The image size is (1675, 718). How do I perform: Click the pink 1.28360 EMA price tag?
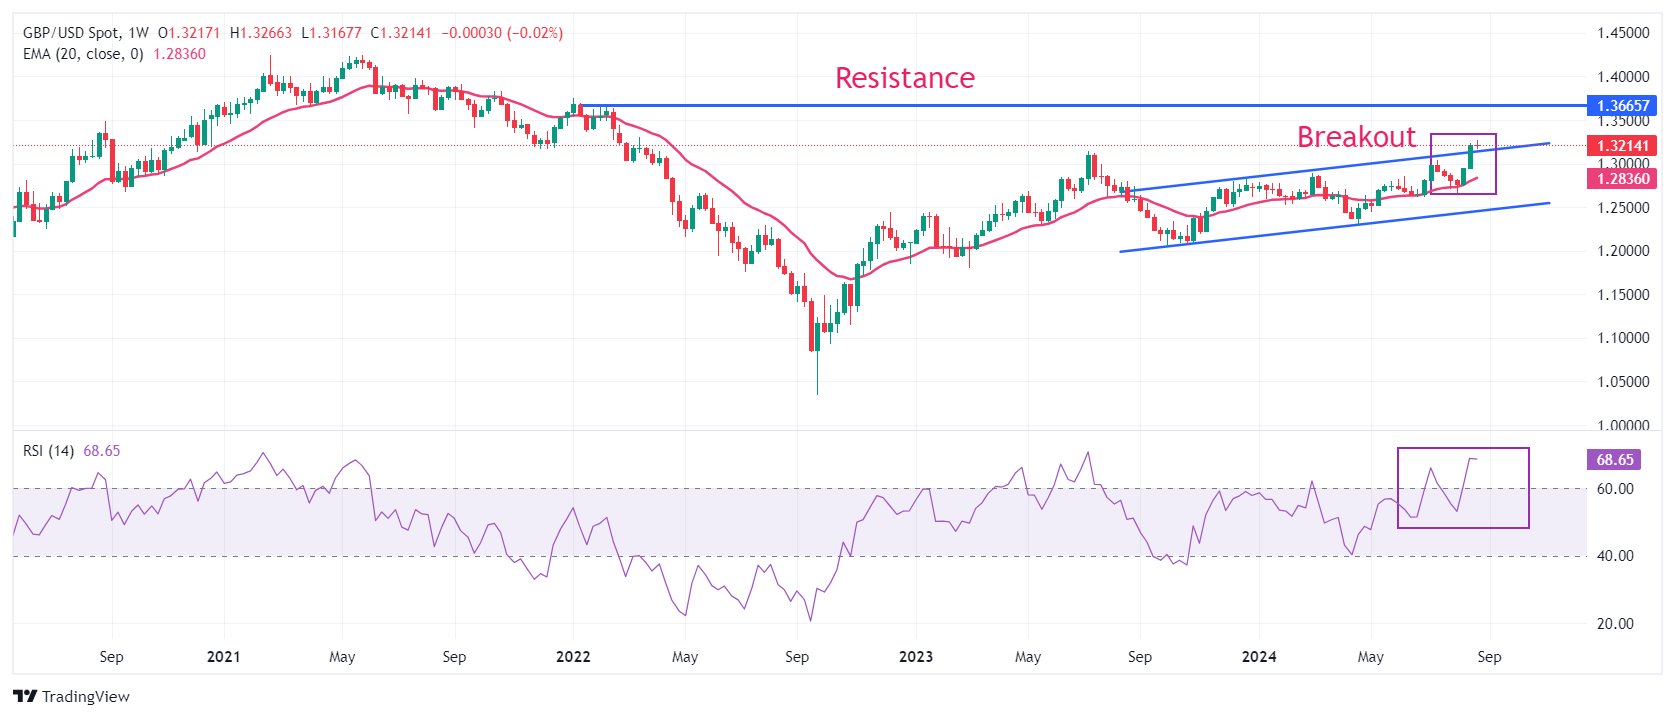1621,179
